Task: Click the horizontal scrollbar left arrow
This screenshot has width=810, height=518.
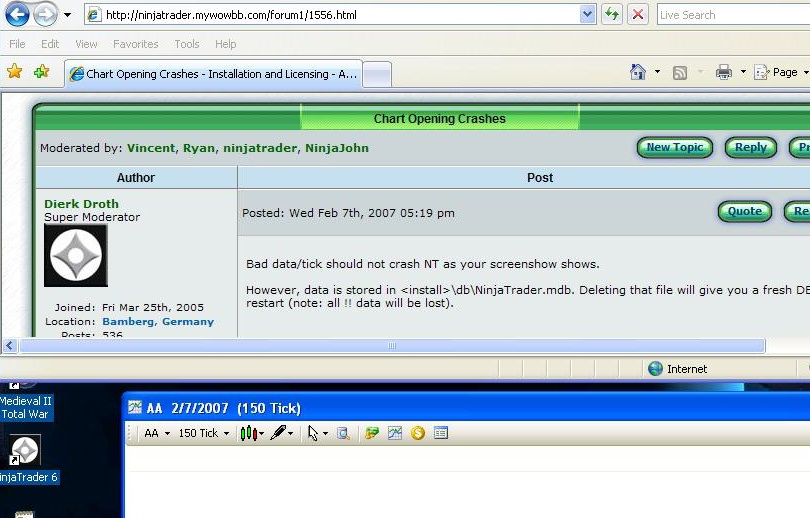Action: (x=10, y=346)
